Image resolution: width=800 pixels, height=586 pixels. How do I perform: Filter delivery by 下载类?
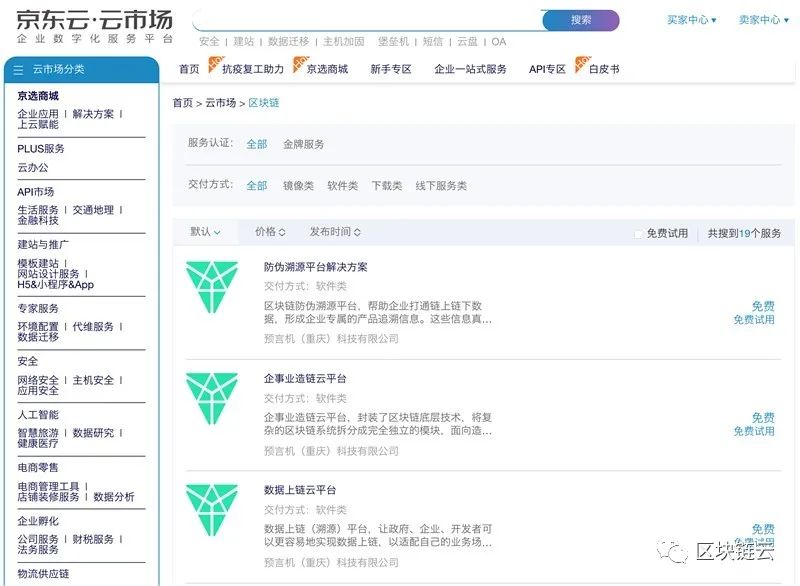[387, 186]
